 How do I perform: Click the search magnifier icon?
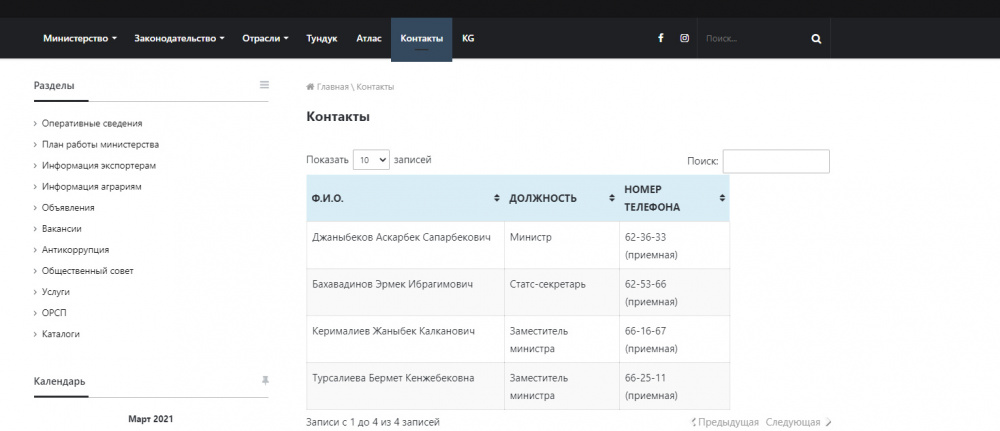[x=816, y=39]
